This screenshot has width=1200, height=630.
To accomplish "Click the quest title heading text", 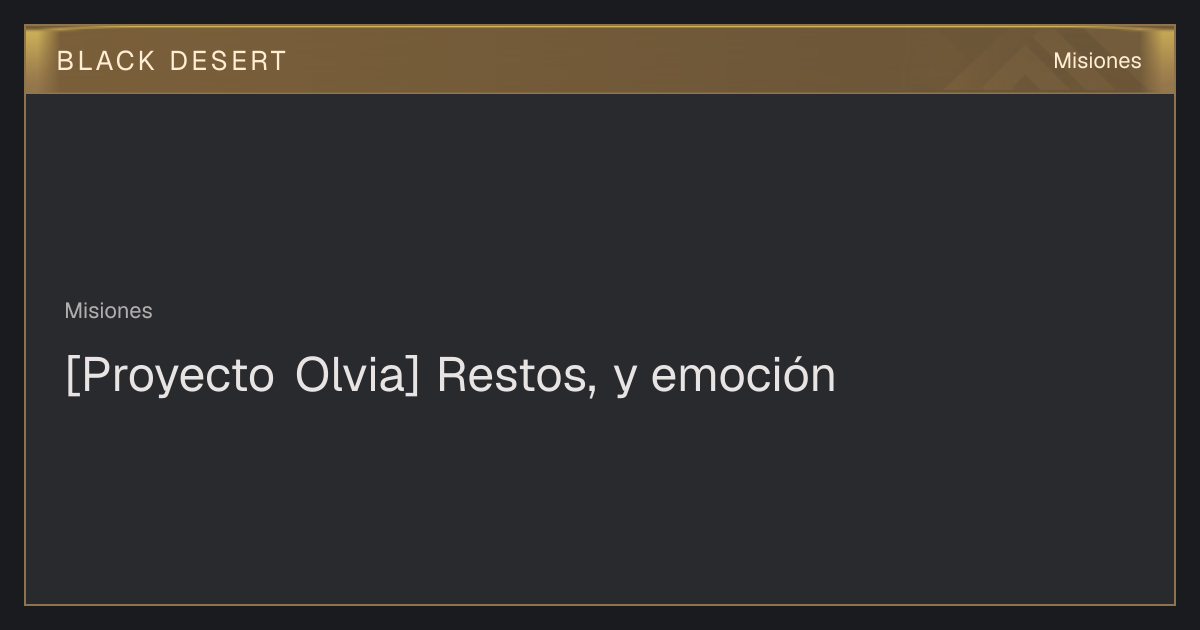I will pos(450,376).
